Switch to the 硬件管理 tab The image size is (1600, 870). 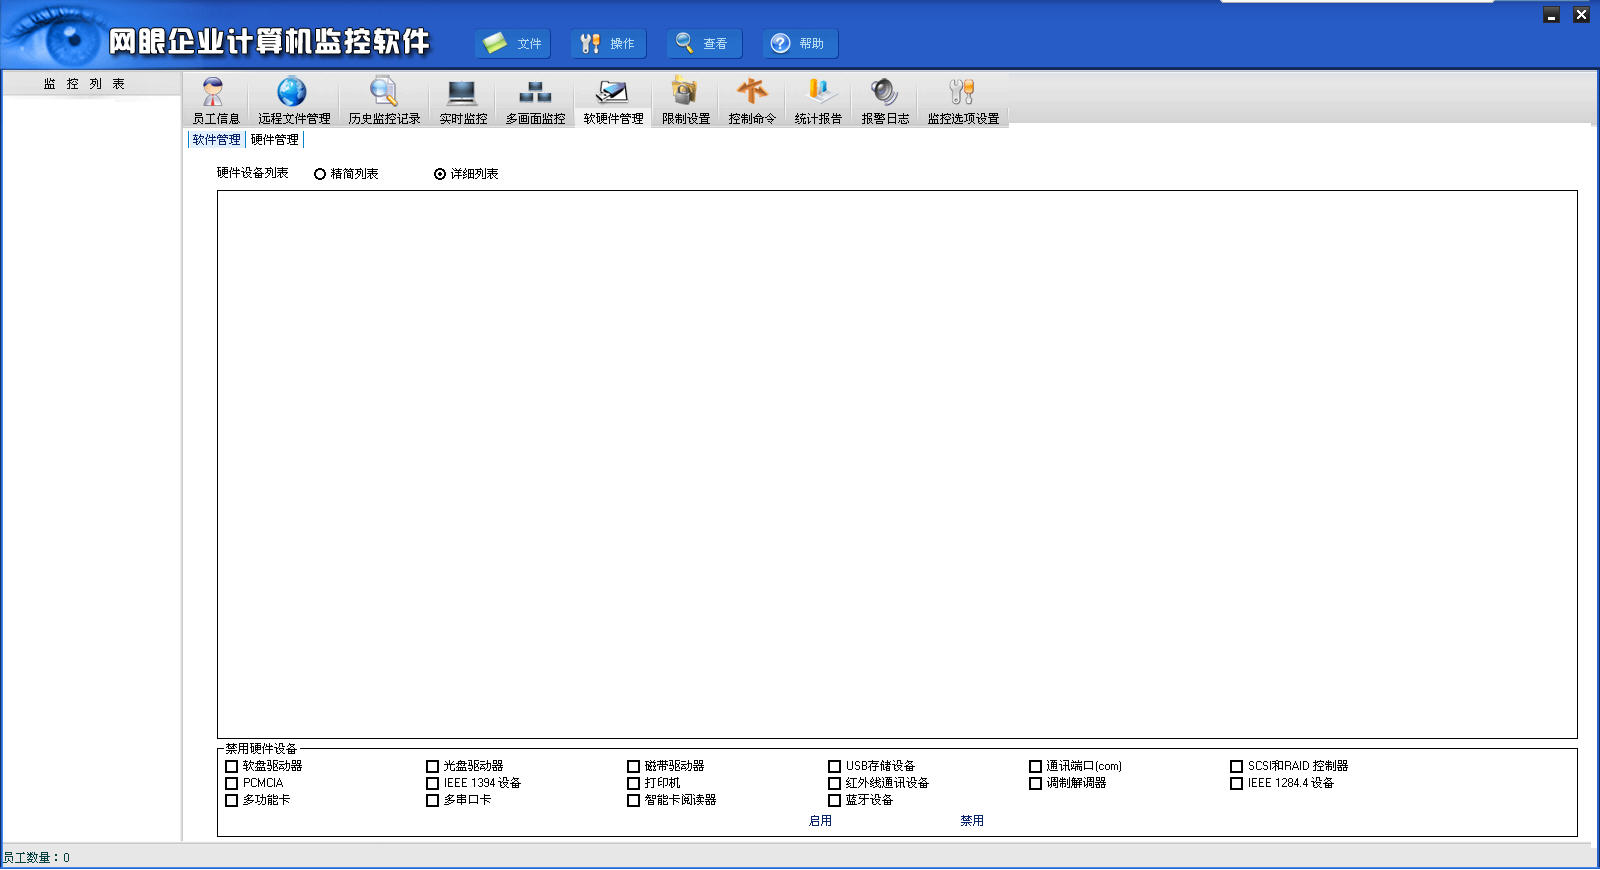pyautogui.click(x=274, y=140)
